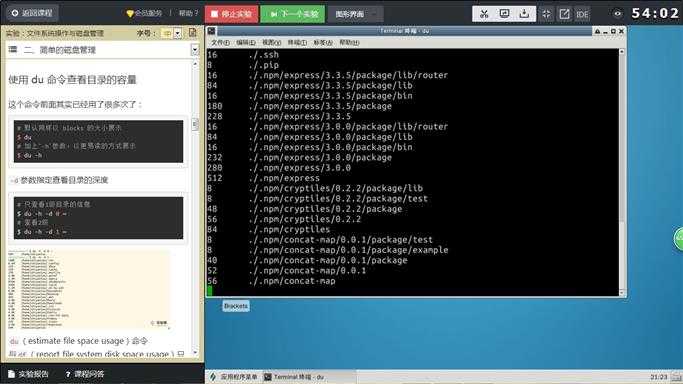Click the document icon next to font size
Screen dimensions: 683x384
click(x=193, y=33)
